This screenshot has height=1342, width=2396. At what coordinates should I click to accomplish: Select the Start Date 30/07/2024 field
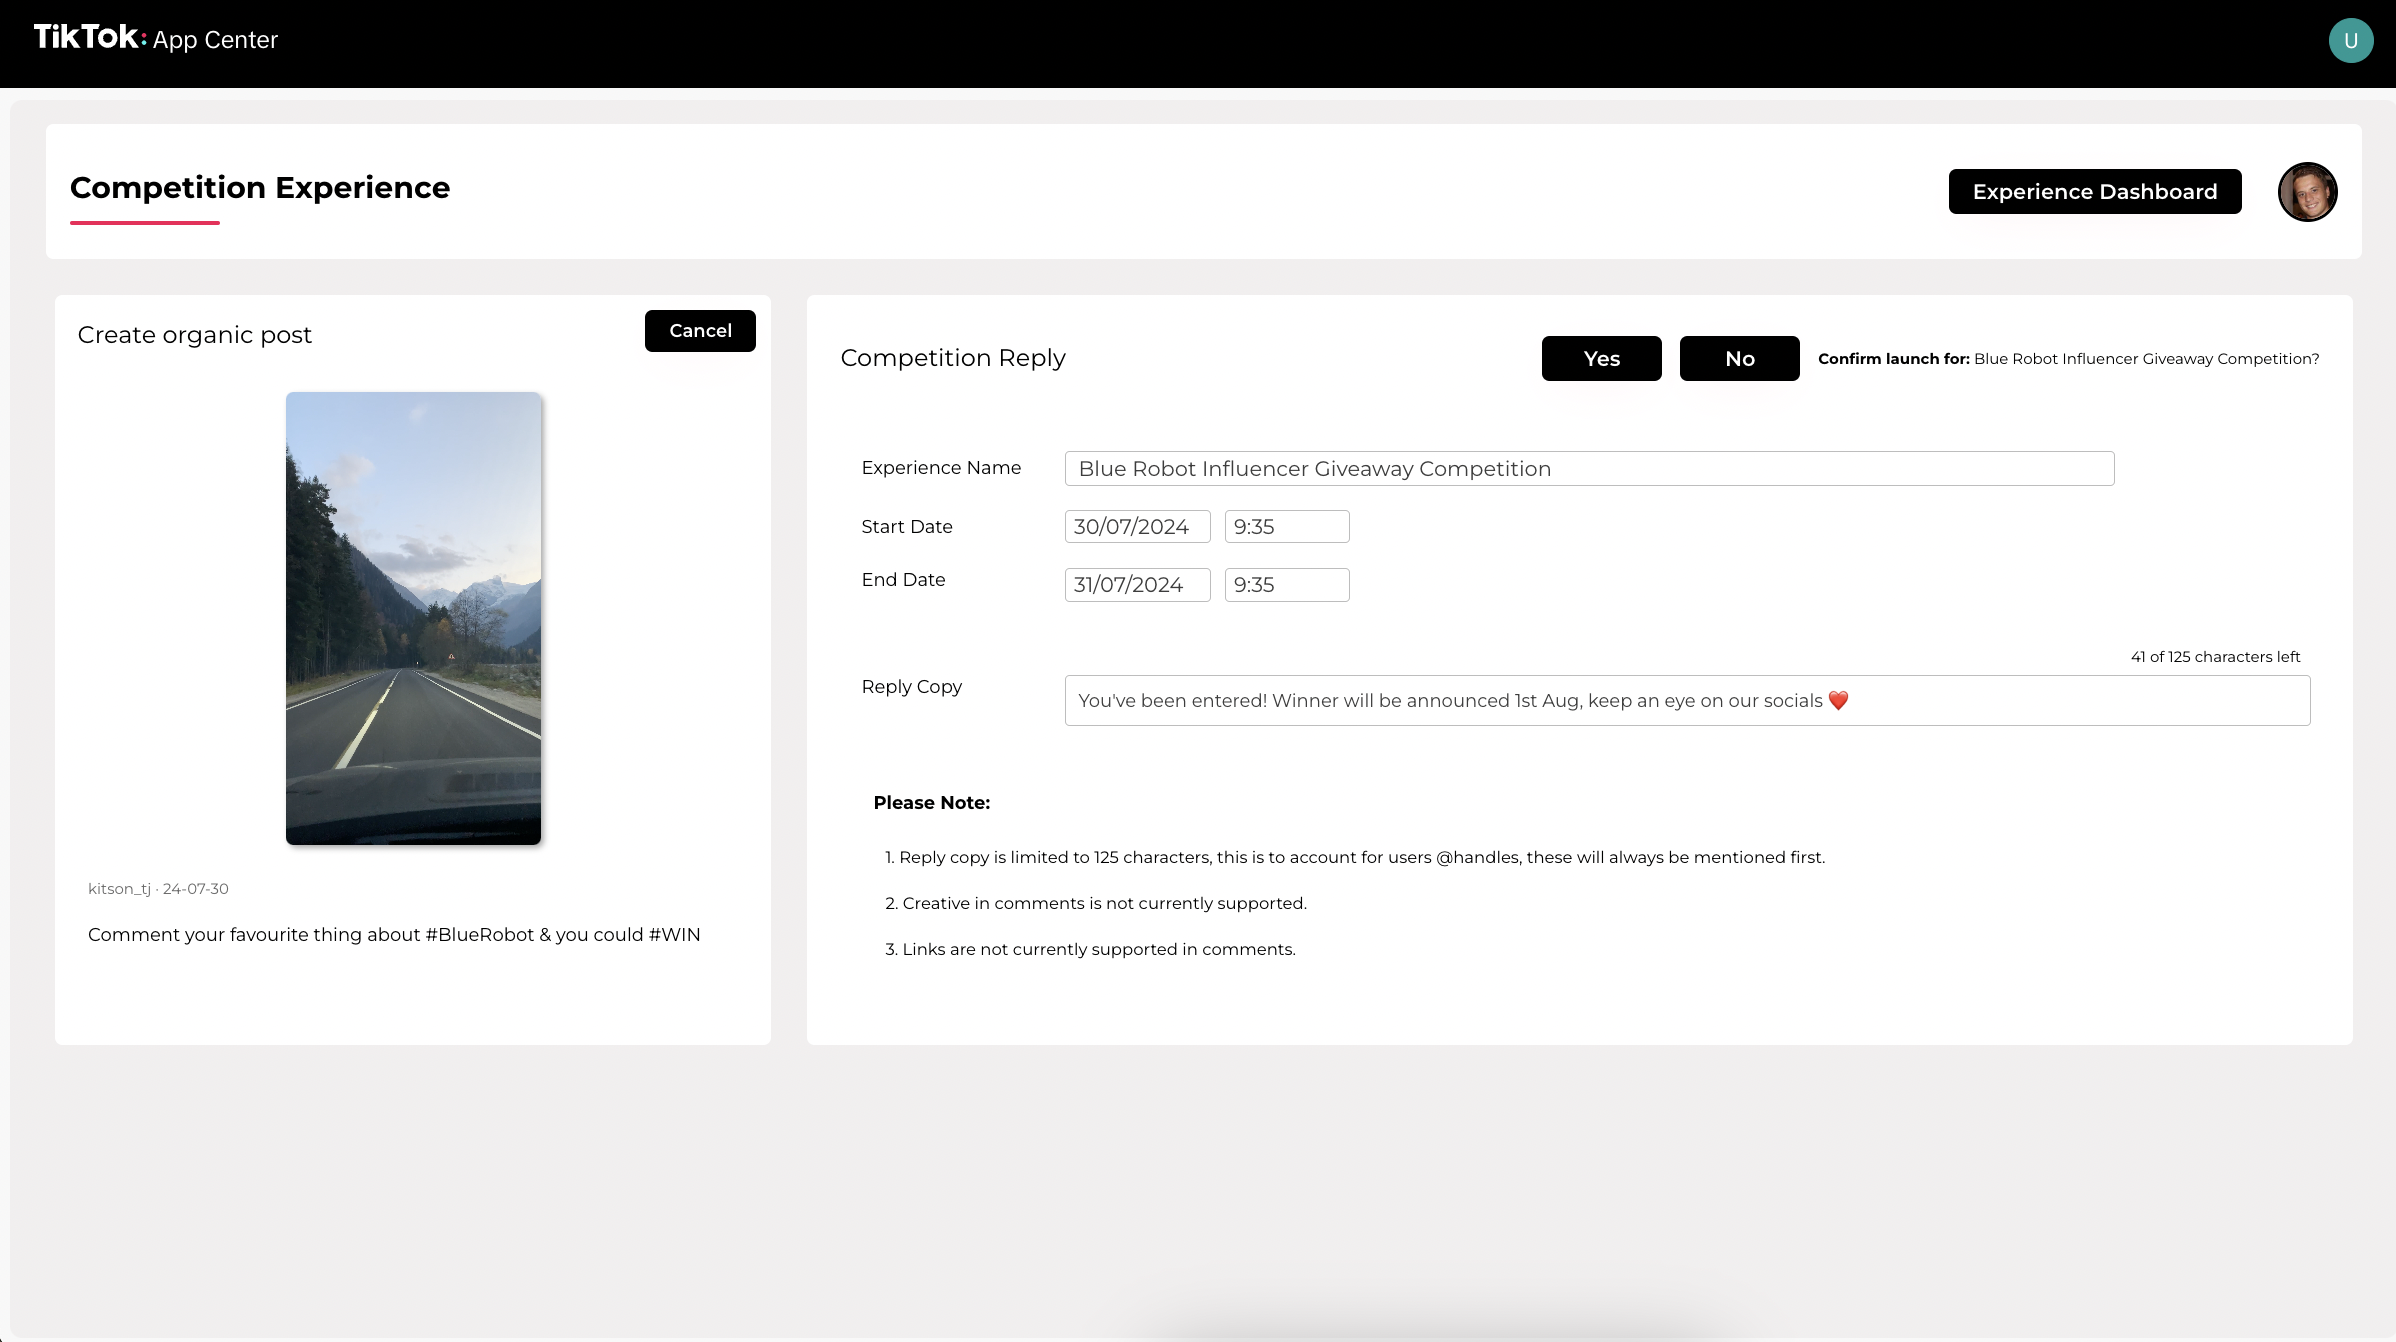[x=1137, y=527]
